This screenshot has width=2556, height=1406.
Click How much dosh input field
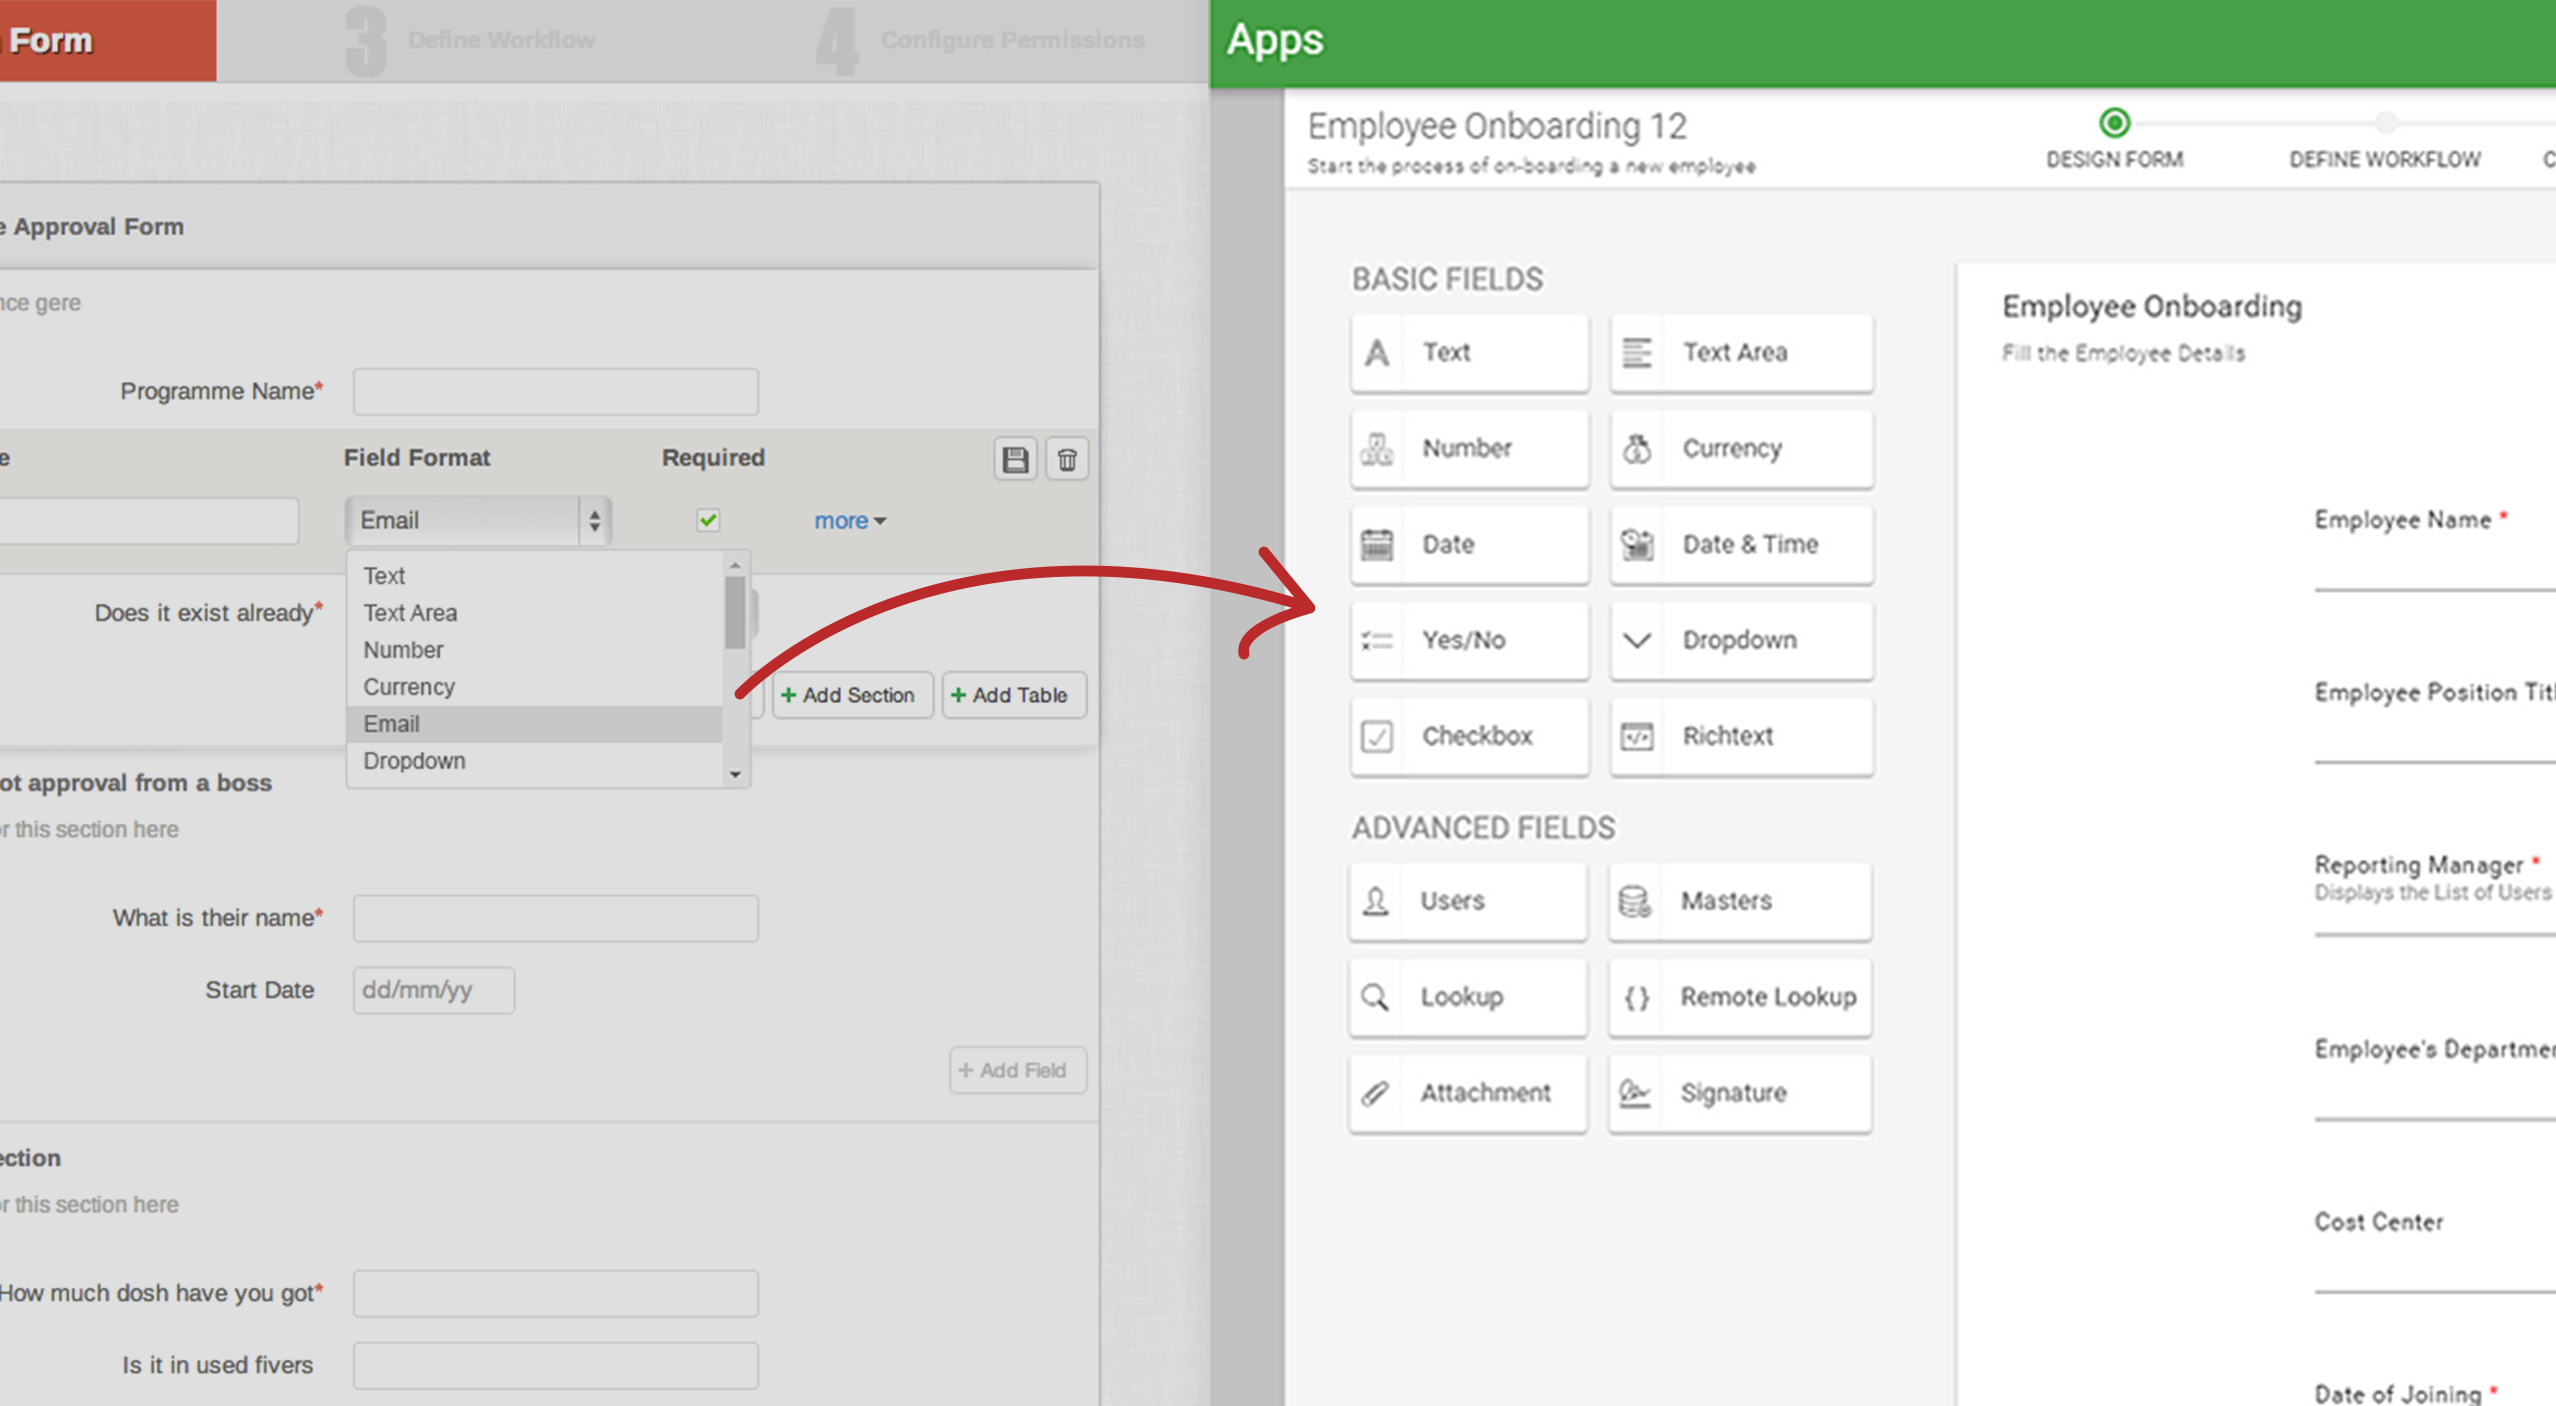[556, 1294]
